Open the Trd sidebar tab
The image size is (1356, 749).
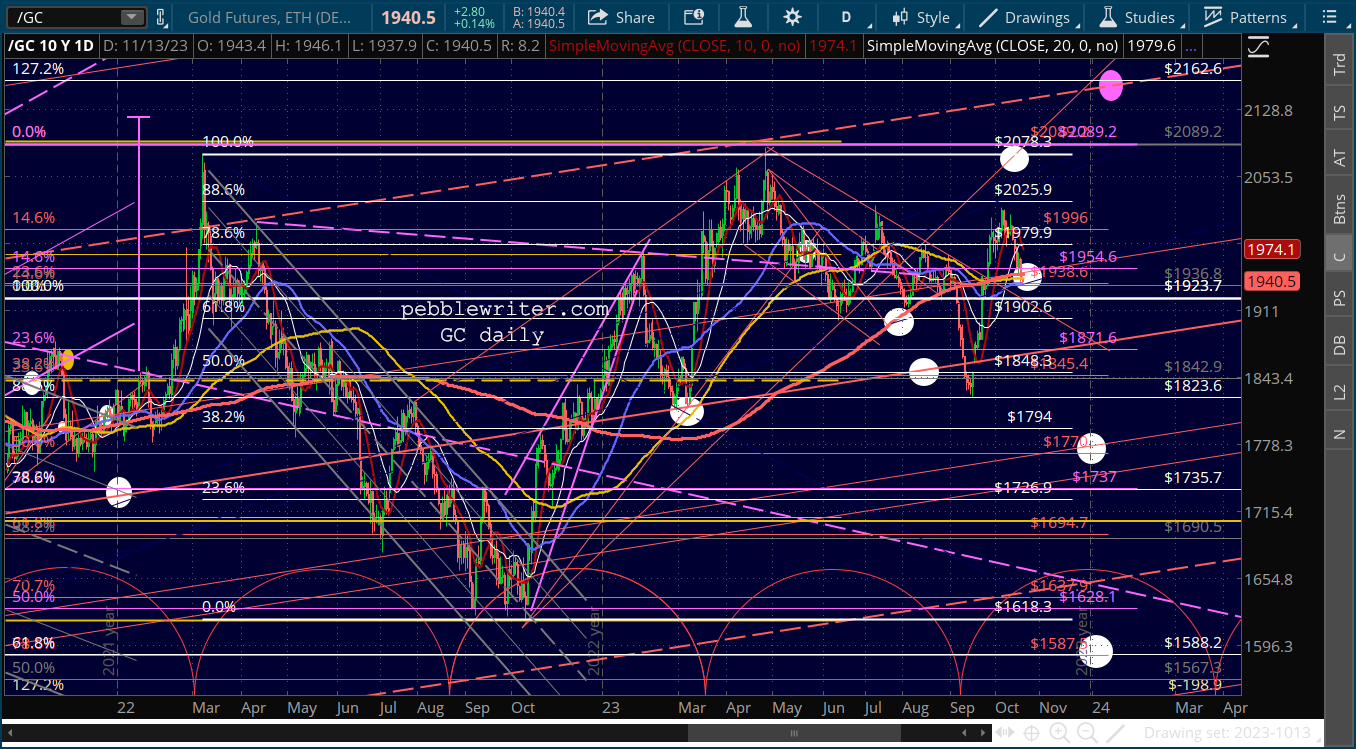tap(1339, 65)
